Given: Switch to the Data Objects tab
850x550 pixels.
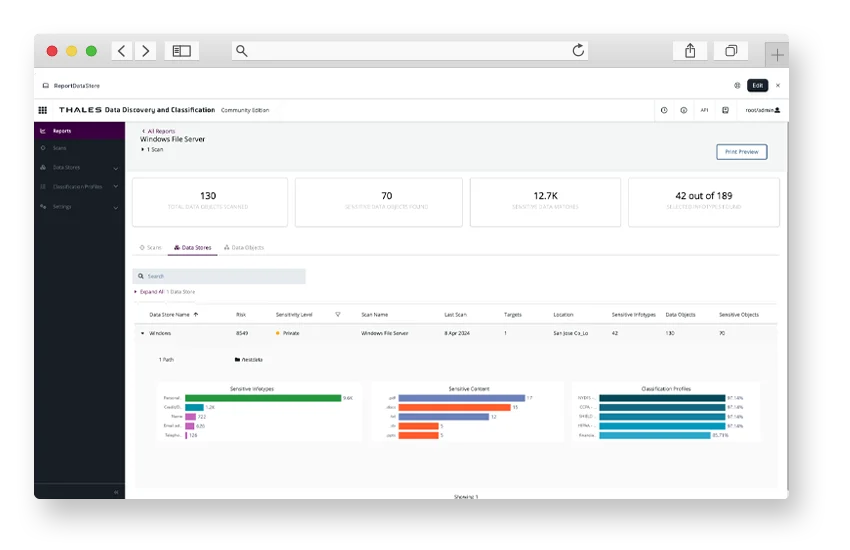Looking at the screenshot, I should (245, 247).
